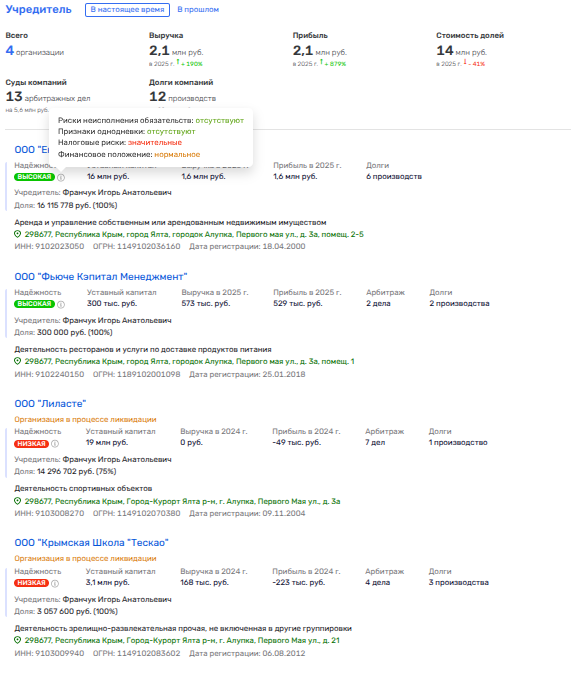Image resolution: width=578 pixels, height=675 pixels.
Task: Switch to 'В настоящее время' tab
Action: tap(127, 9)
